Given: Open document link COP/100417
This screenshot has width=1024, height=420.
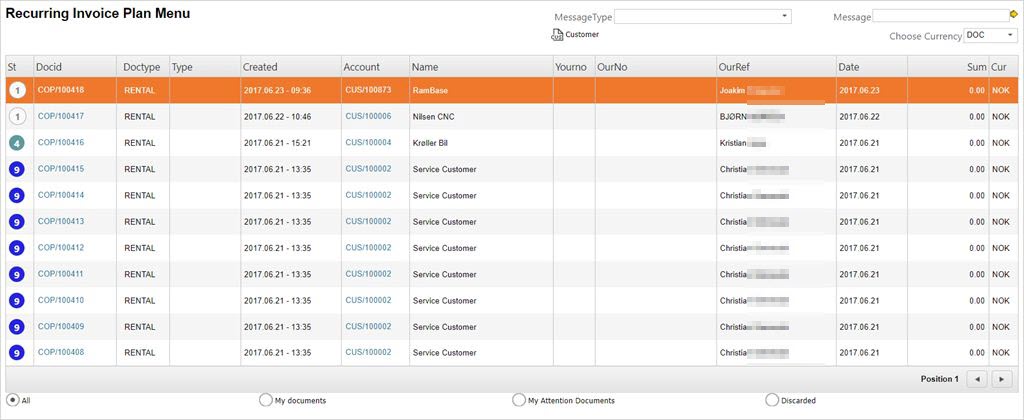Looking at the screenshot, I should pyautogui.click(x=61, y=116).
